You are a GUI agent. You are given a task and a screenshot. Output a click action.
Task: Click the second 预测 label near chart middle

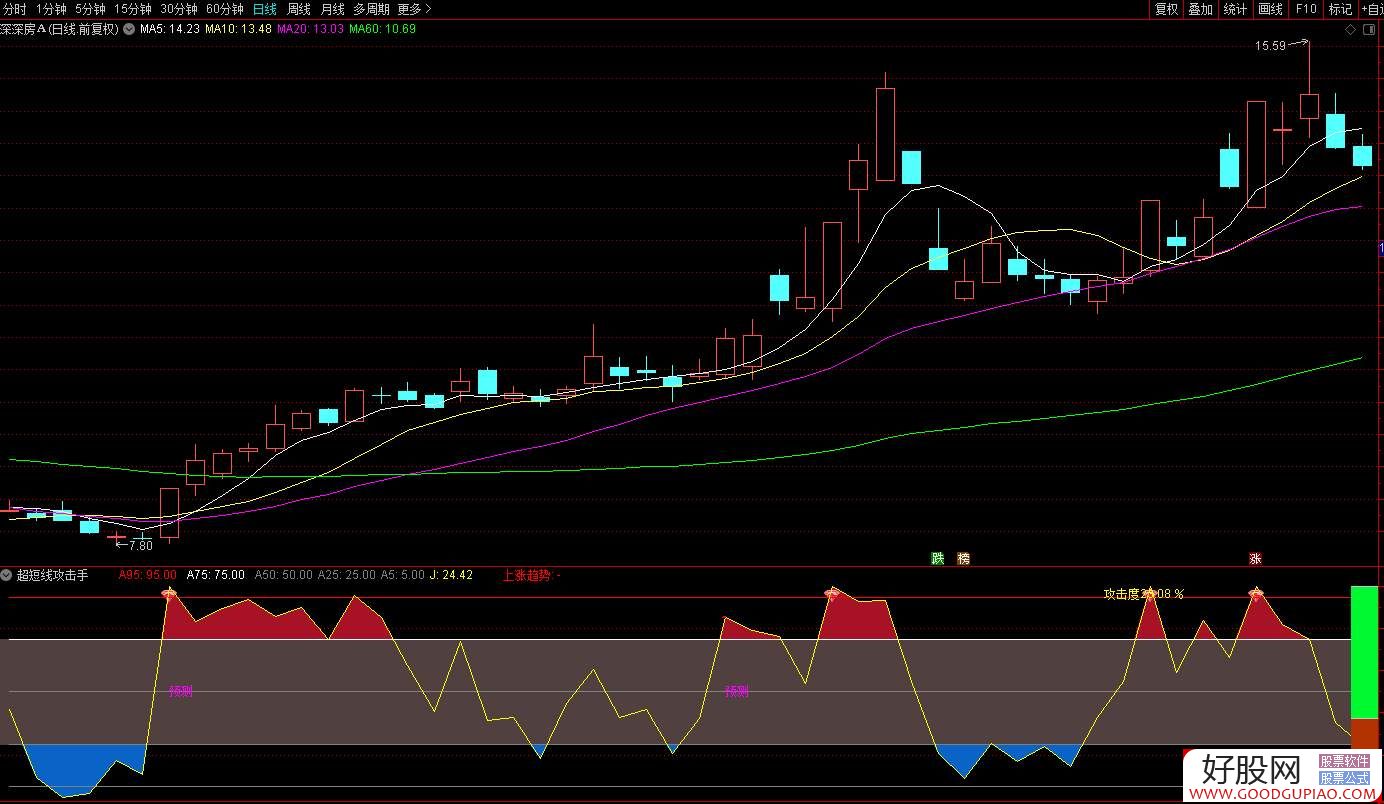pyautogui.click(x=737, y=691)
